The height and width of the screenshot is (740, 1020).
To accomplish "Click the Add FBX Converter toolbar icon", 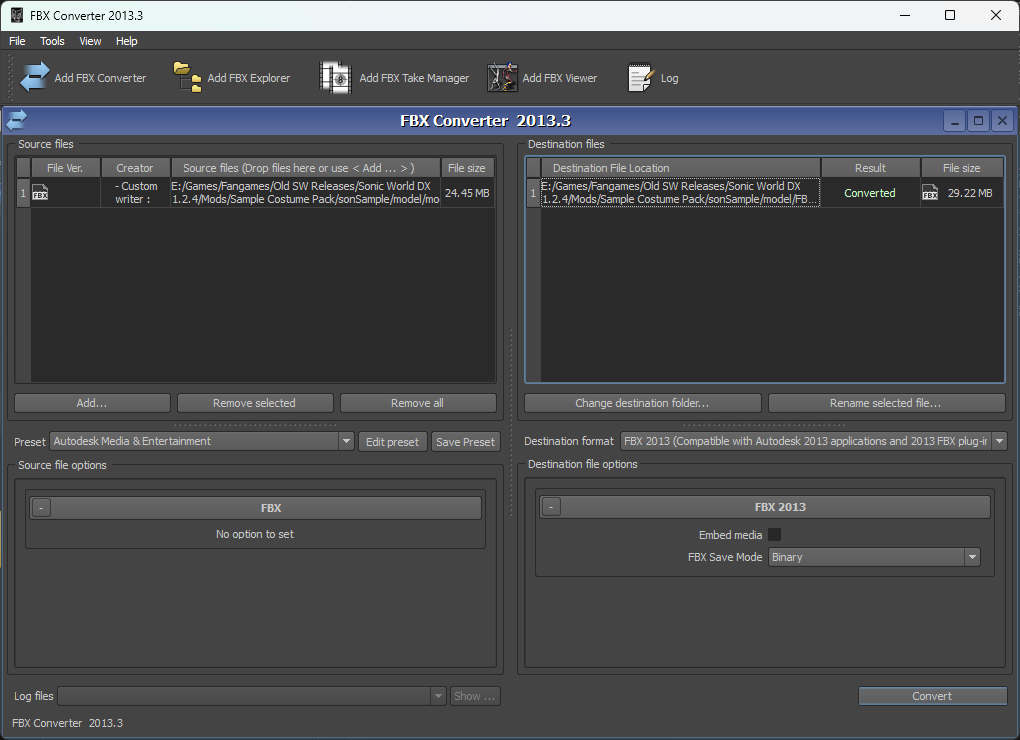I will pos(35,78).
